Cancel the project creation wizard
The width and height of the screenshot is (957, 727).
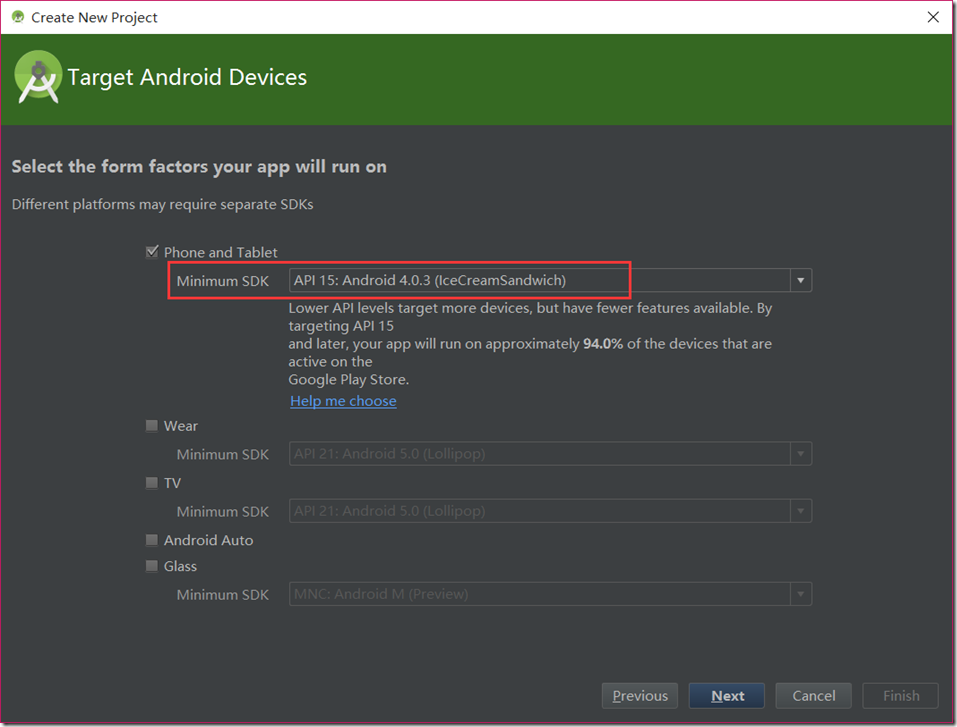tap(813, 696)
